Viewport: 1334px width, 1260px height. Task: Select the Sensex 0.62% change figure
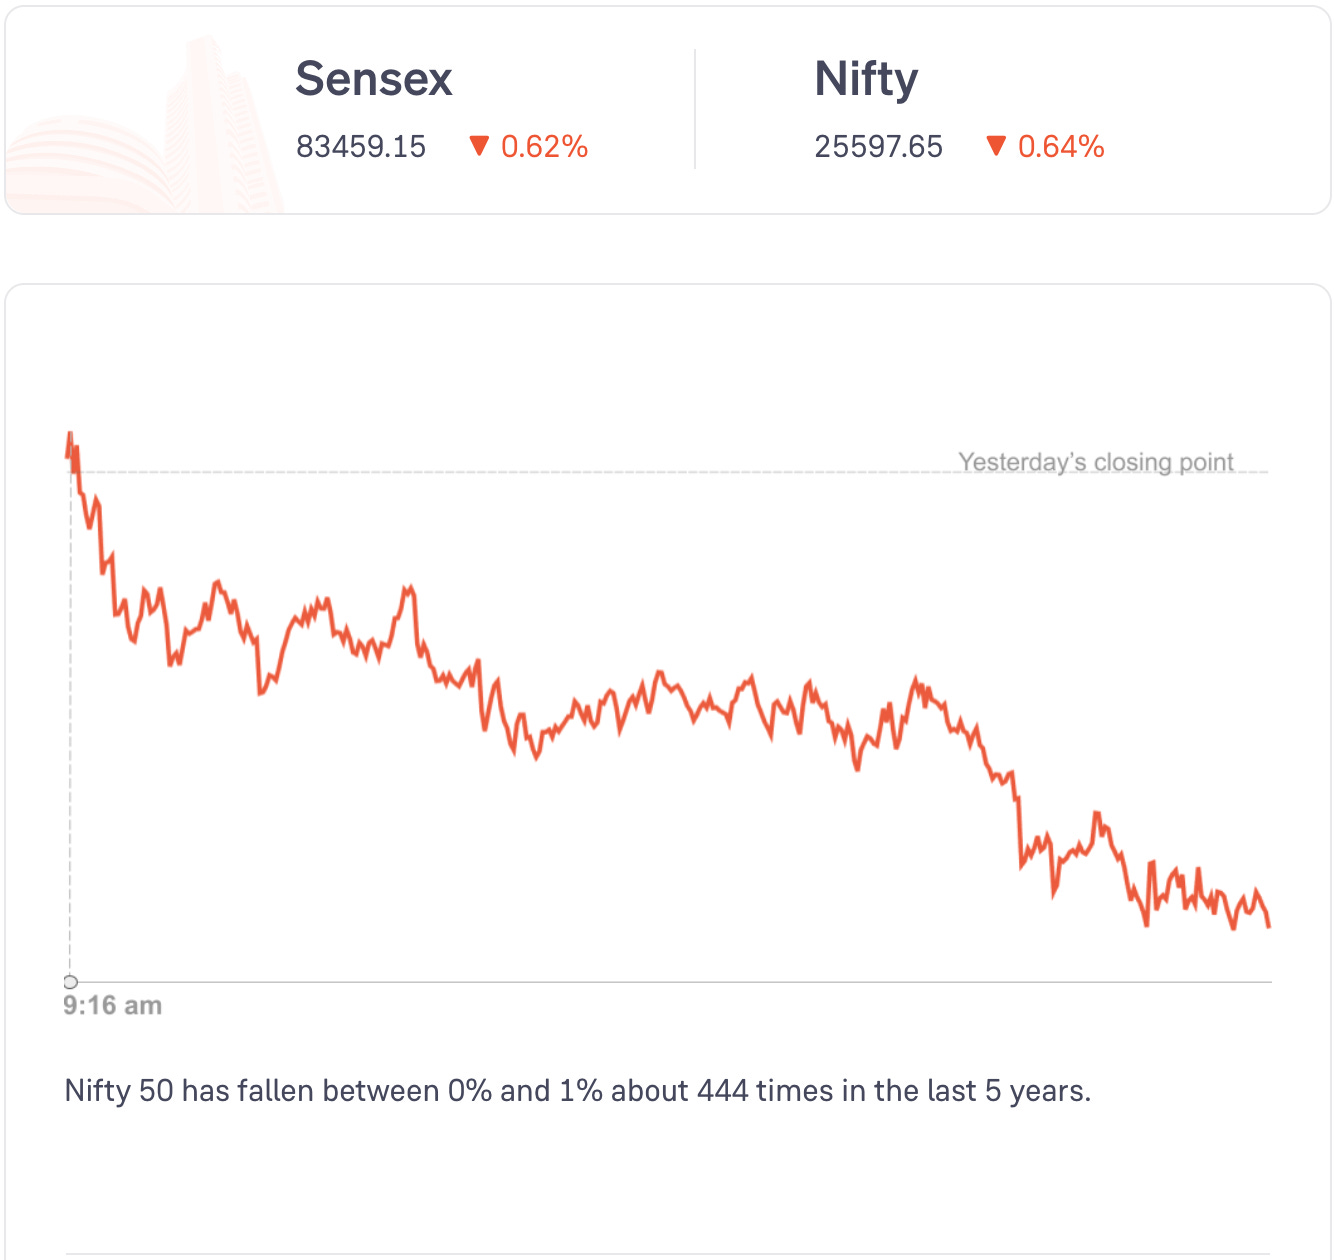pos(544,147)
